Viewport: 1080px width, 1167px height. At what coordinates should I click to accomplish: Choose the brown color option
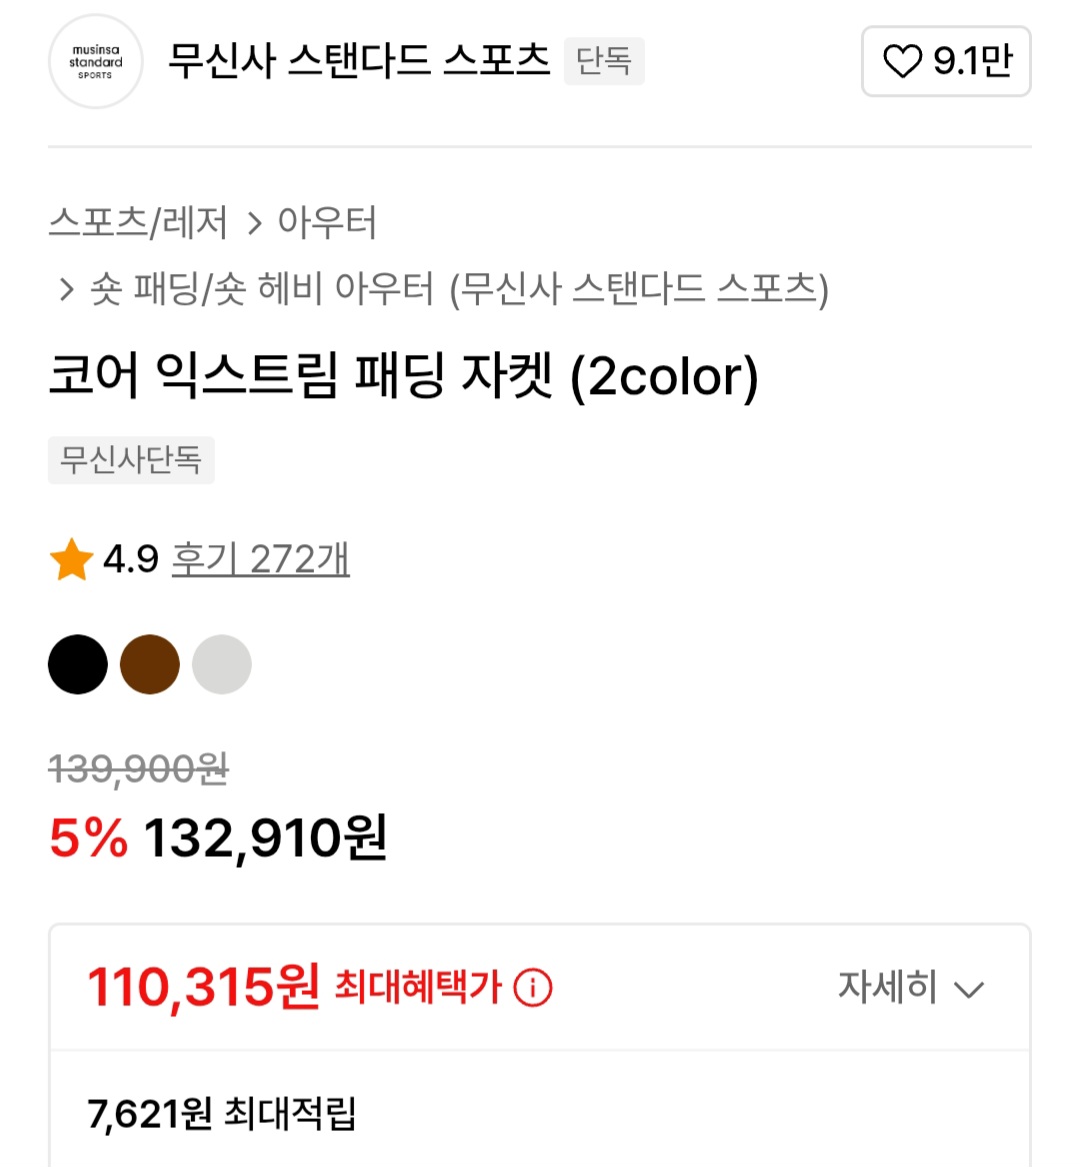click(150, 664)
